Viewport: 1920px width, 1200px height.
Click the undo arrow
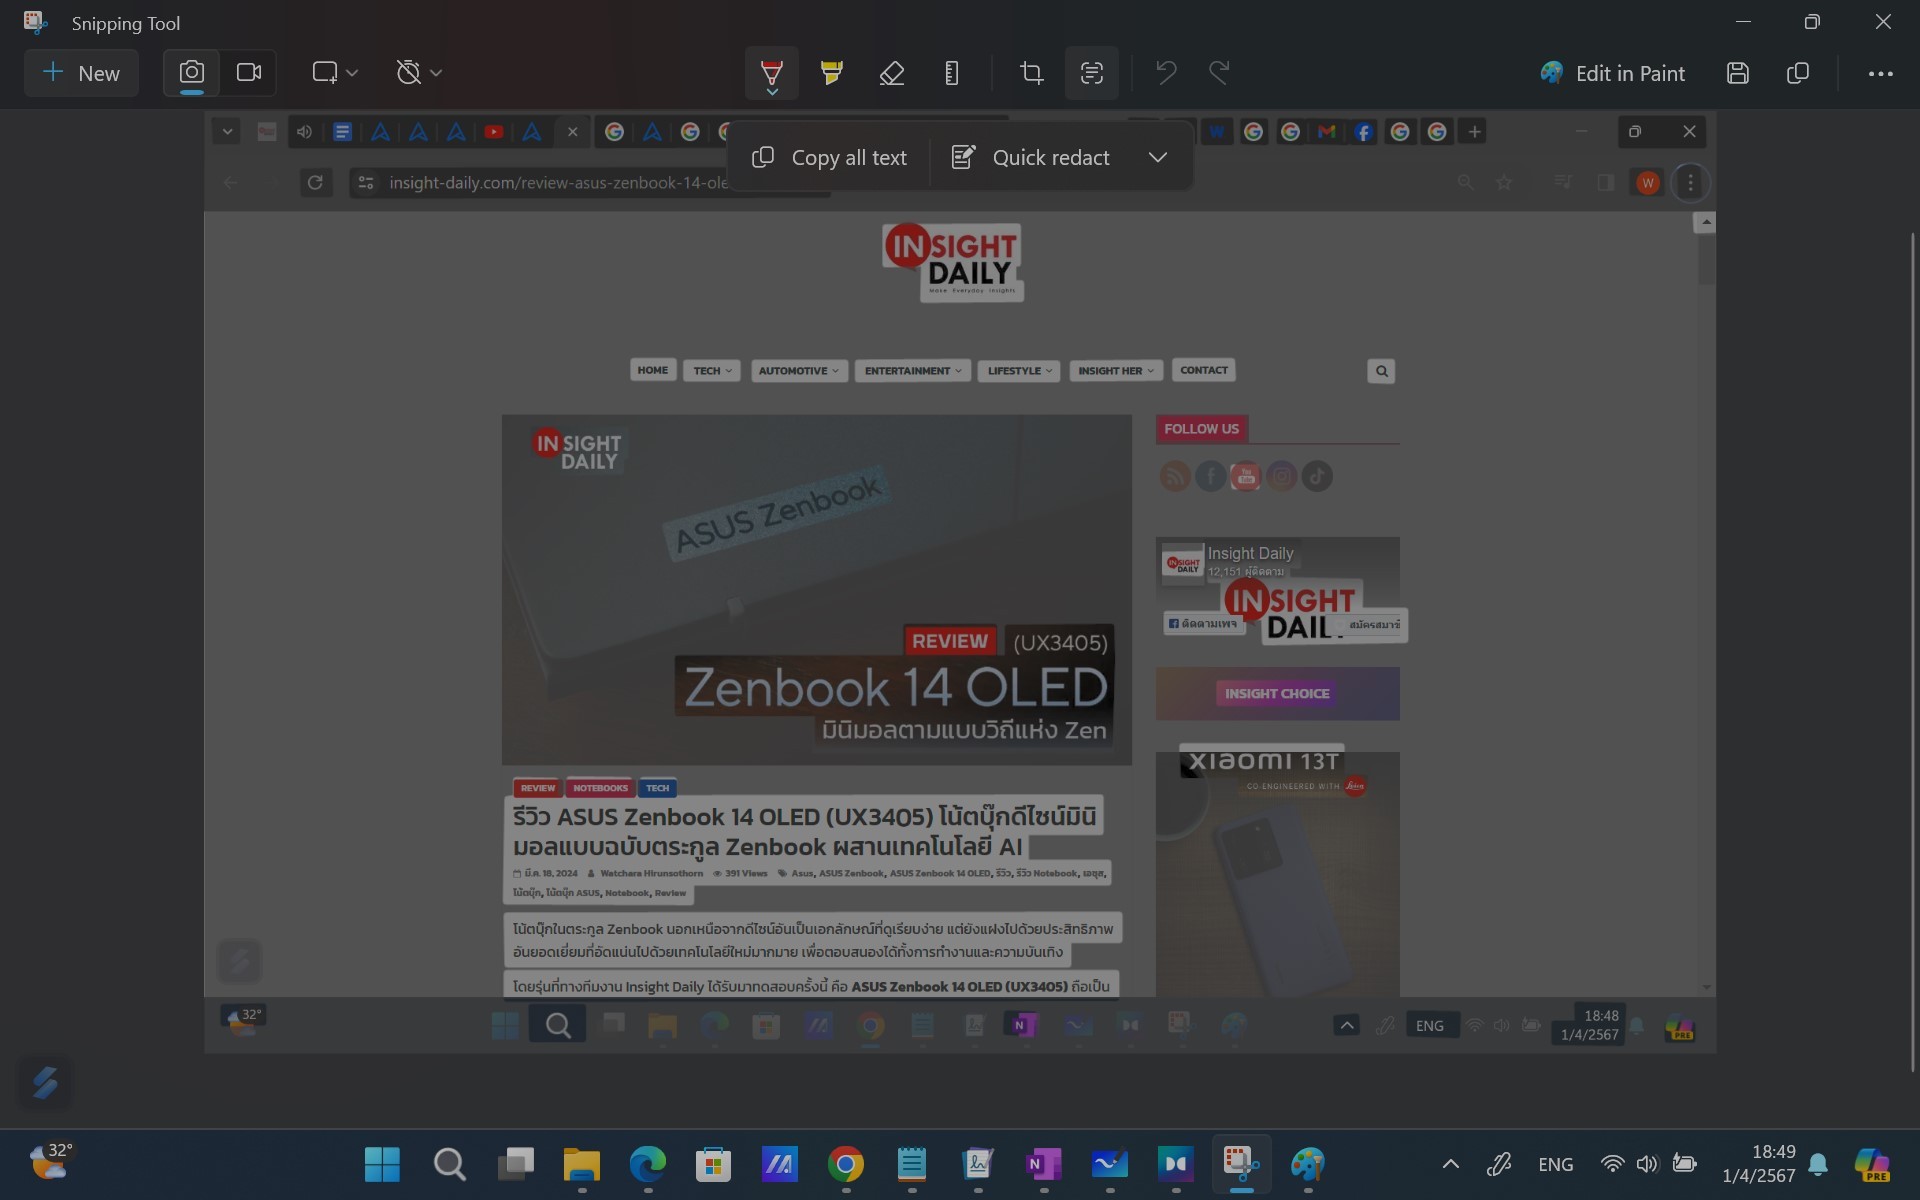[x=1166, y=73]
